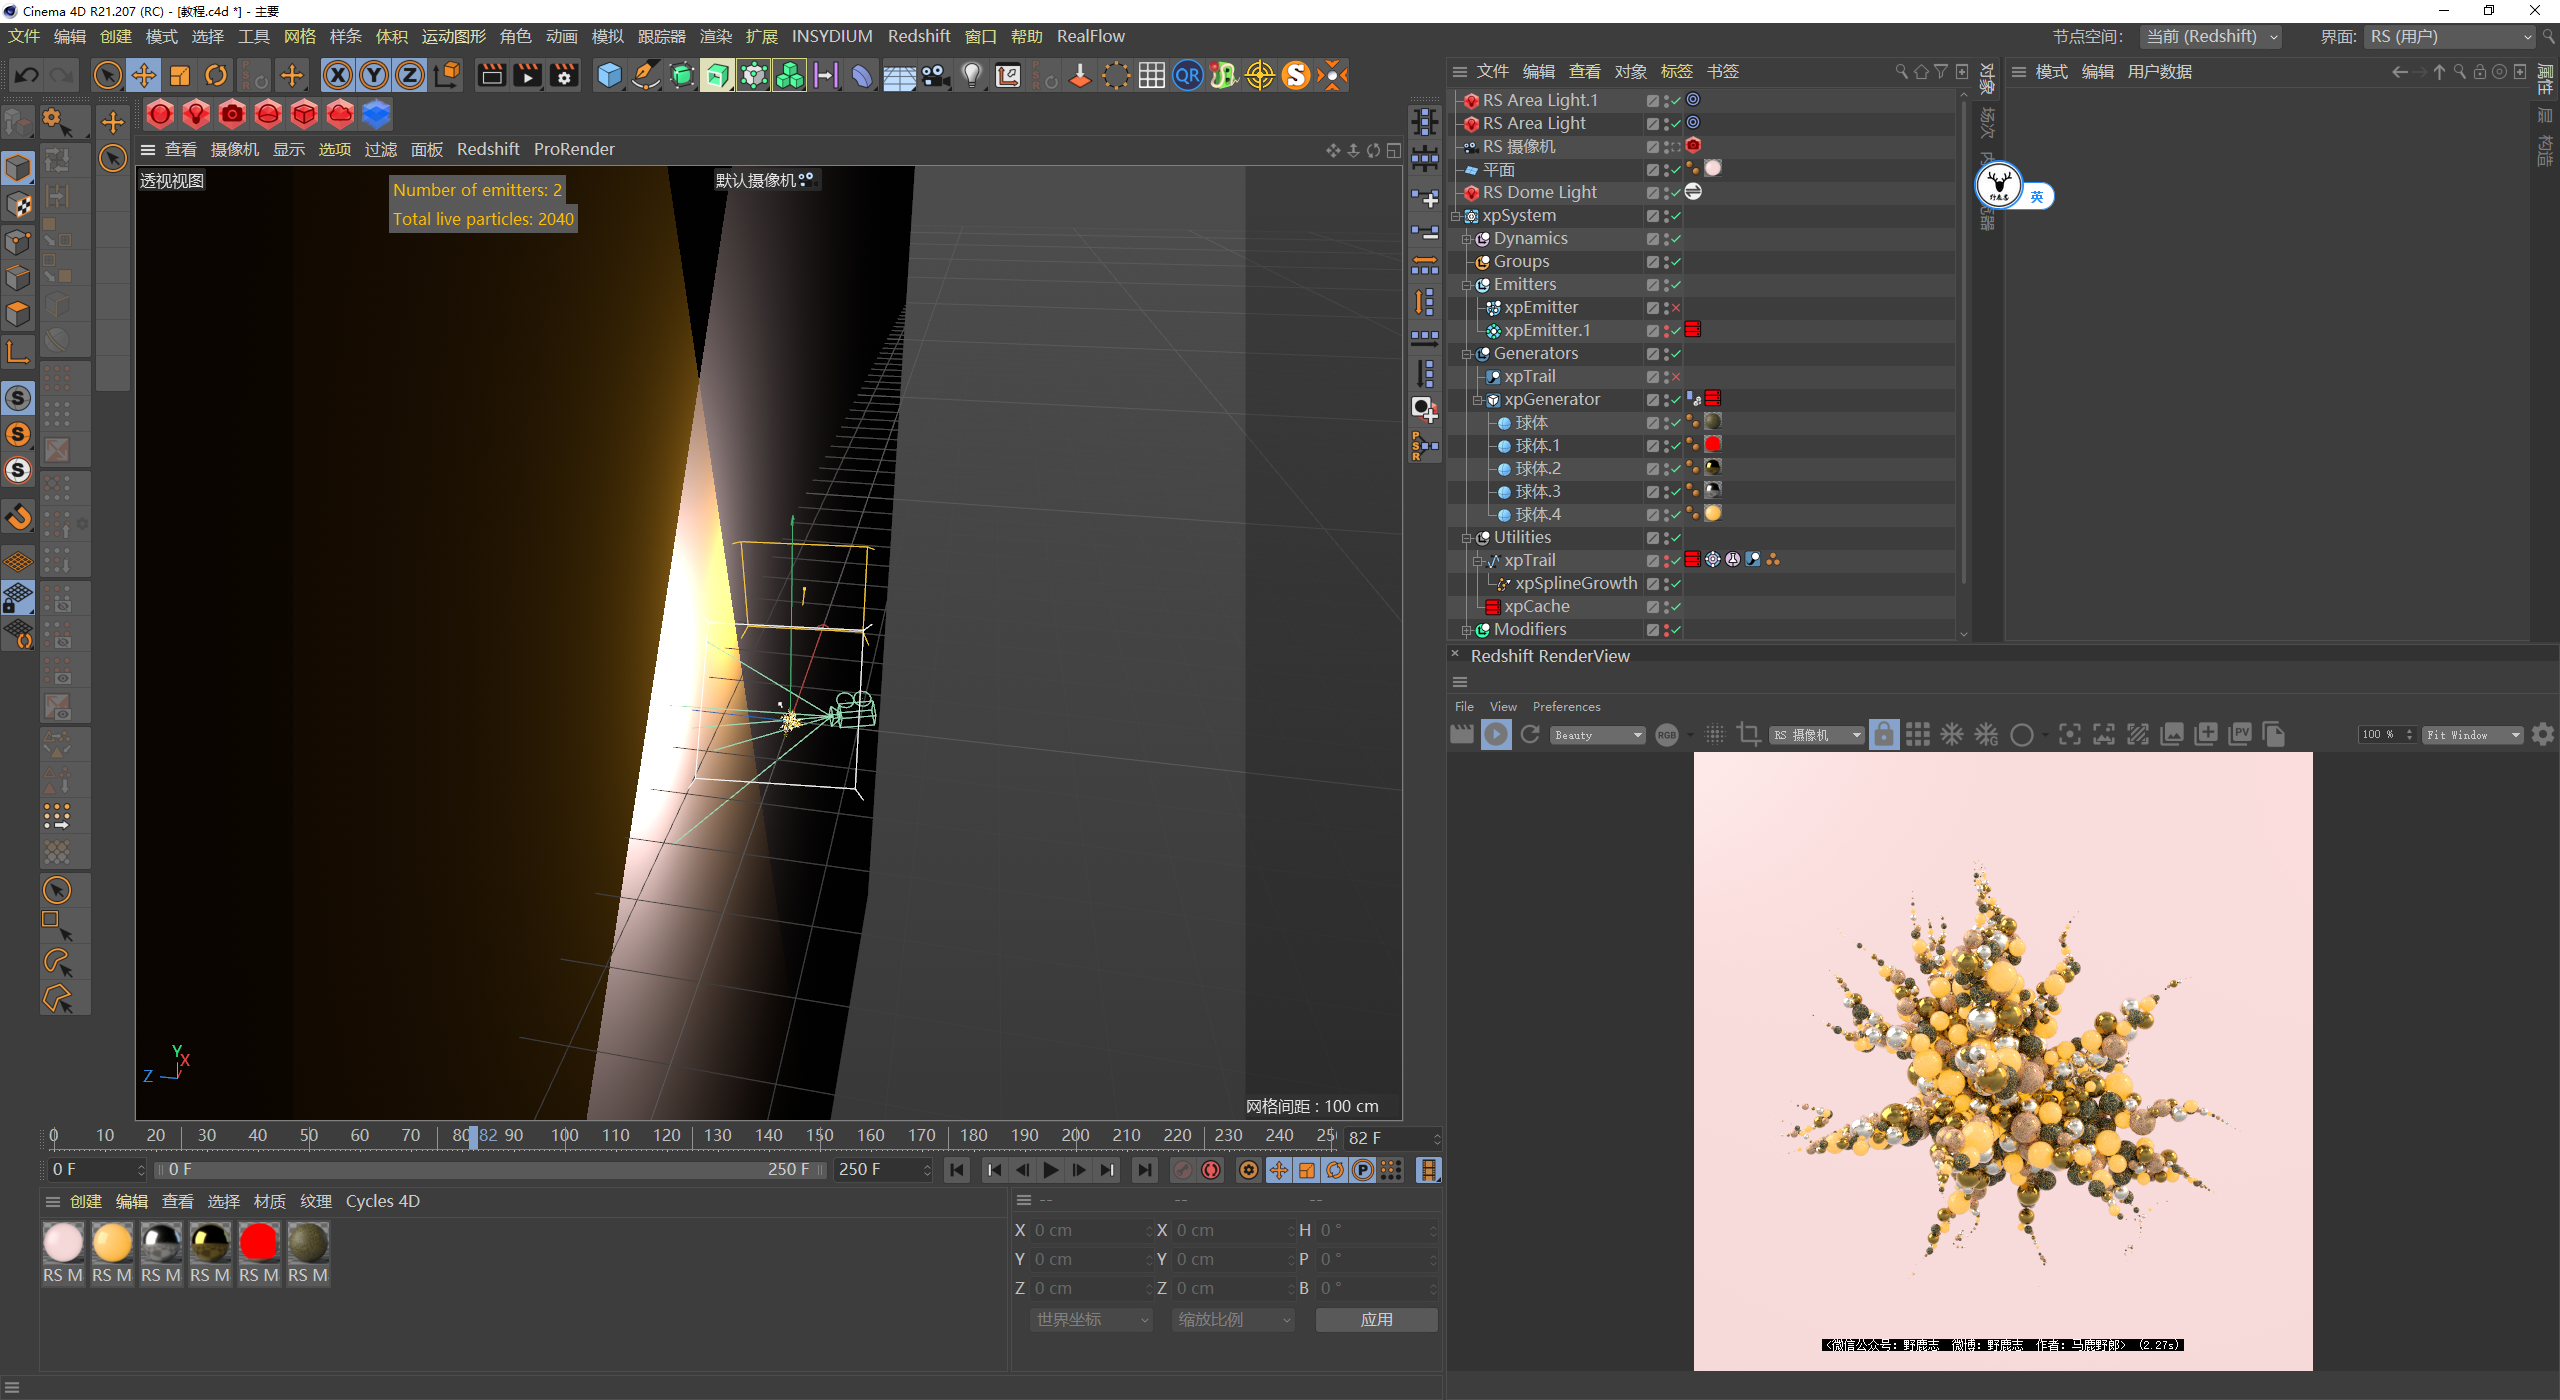Click the Camera object icon in toolbar
Viewport: 2560px width, 1400px height.
coord(936,76)
